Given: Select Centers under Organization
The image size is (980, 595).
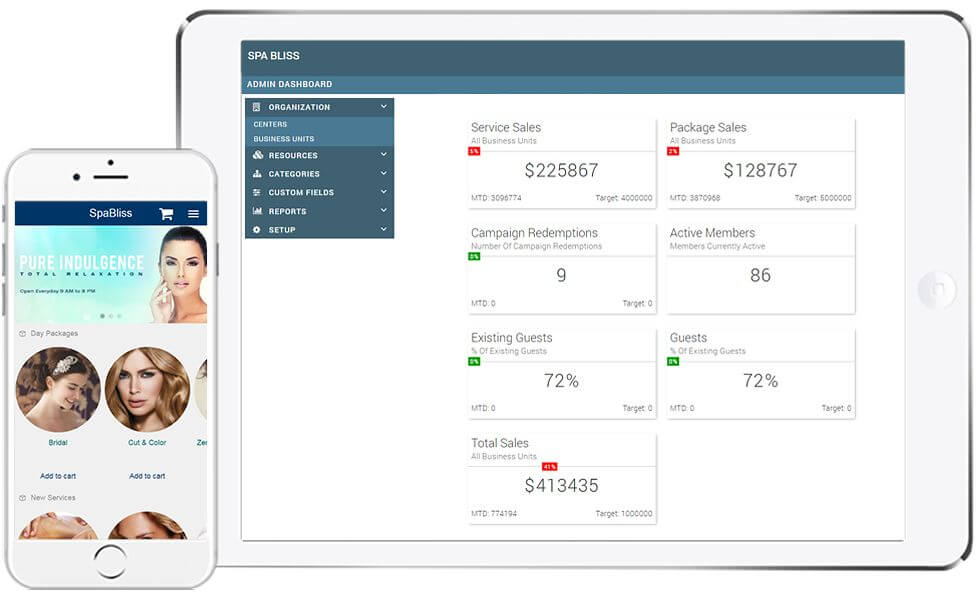Looking at the screenshot, I should point(270,124).
